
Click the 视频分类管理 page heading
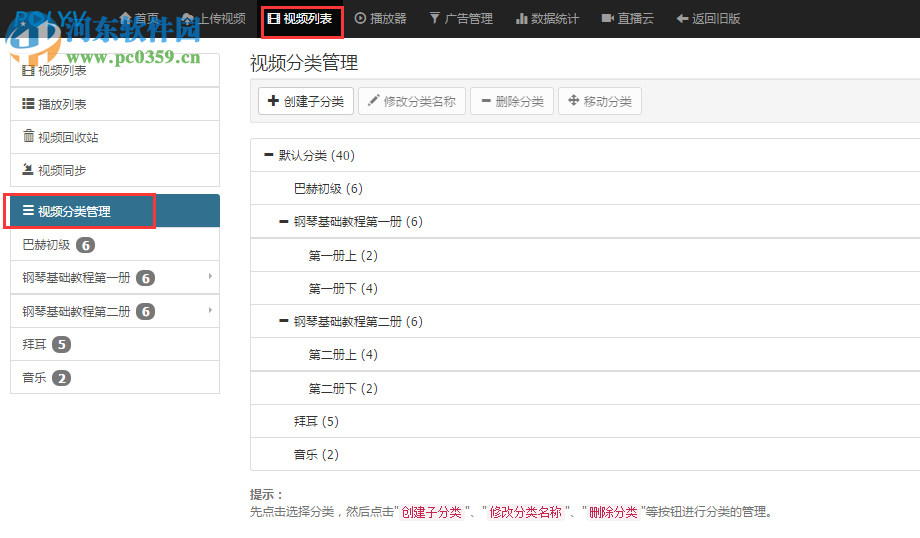coord(304,63)
